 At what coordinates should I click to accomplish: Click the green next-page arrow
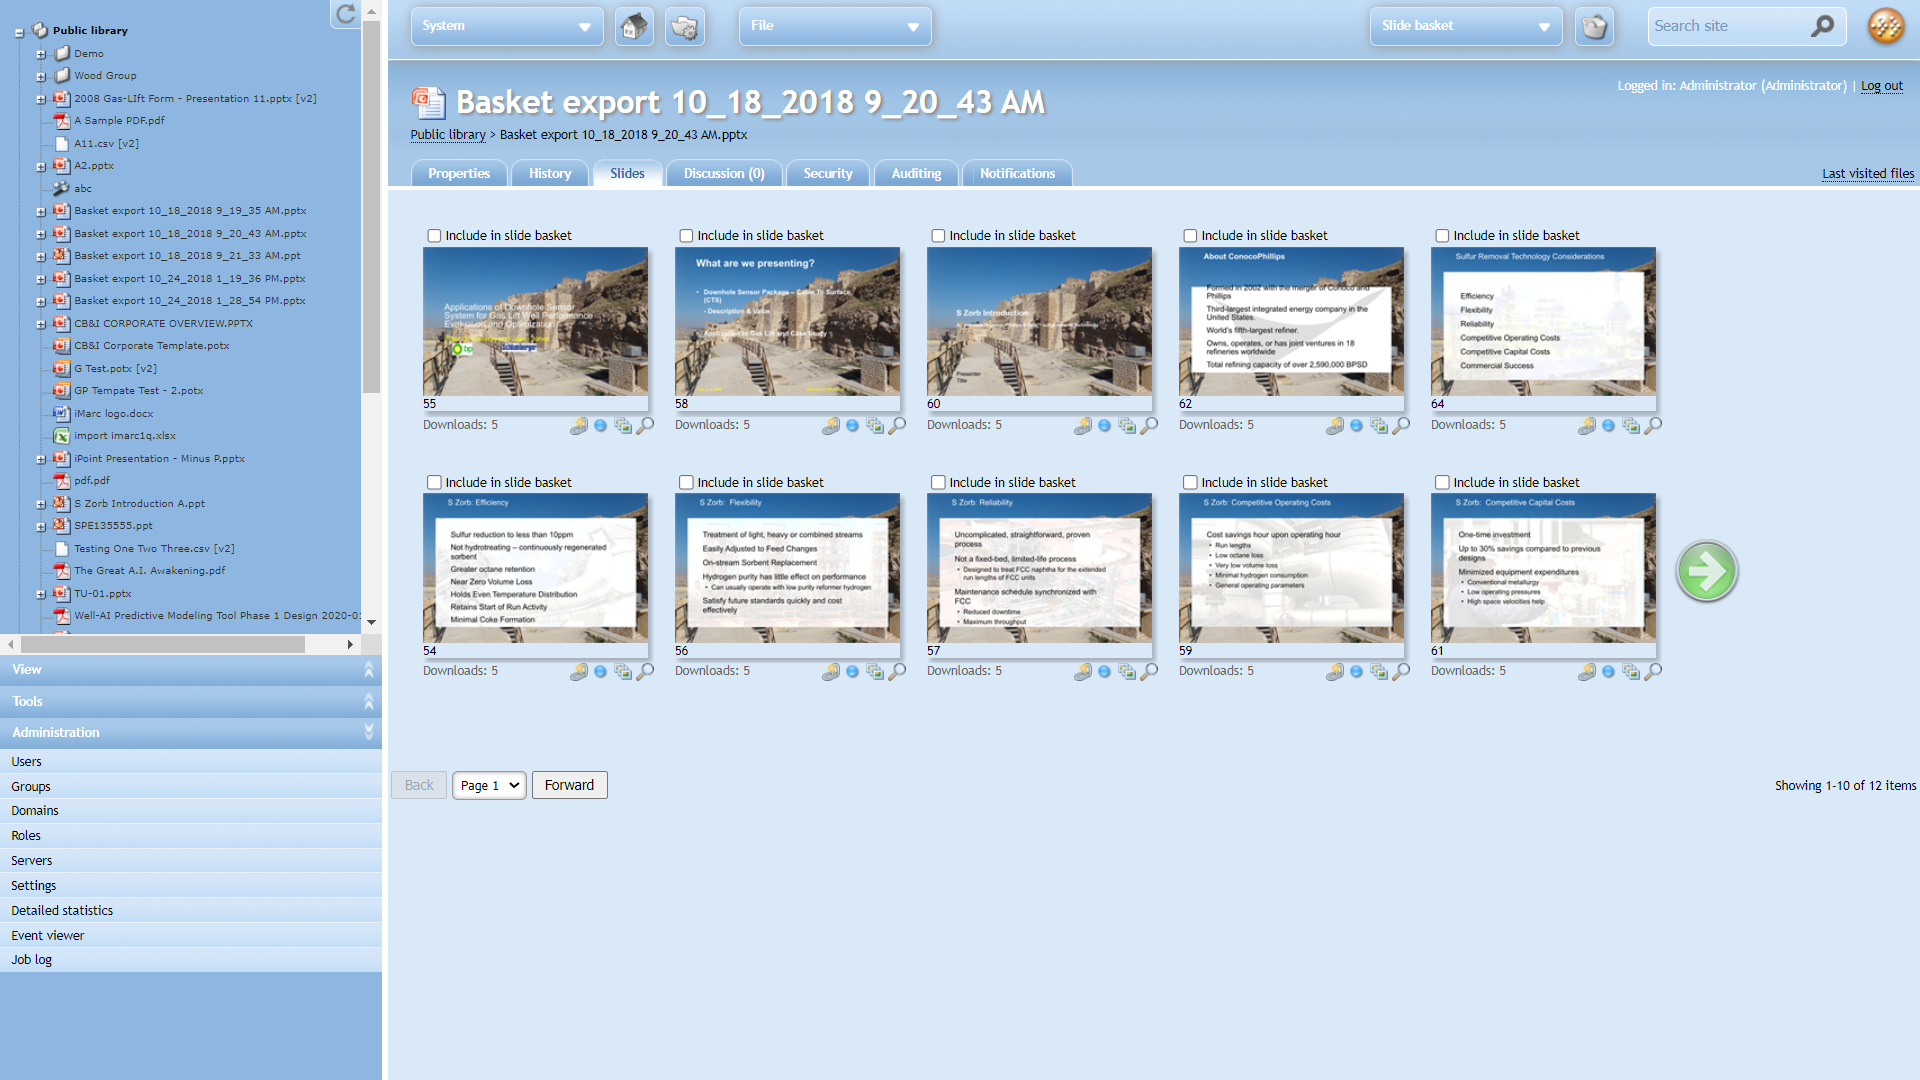coord(1706,571)
